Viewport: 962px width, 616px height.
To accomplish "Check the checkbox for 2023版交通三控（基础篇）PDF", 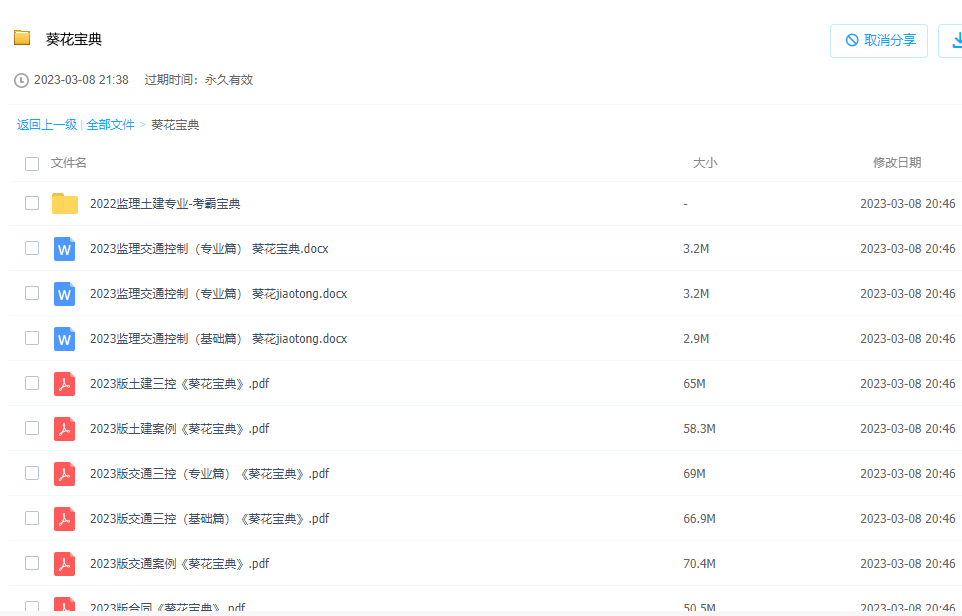I will click(x=31, y=518).
